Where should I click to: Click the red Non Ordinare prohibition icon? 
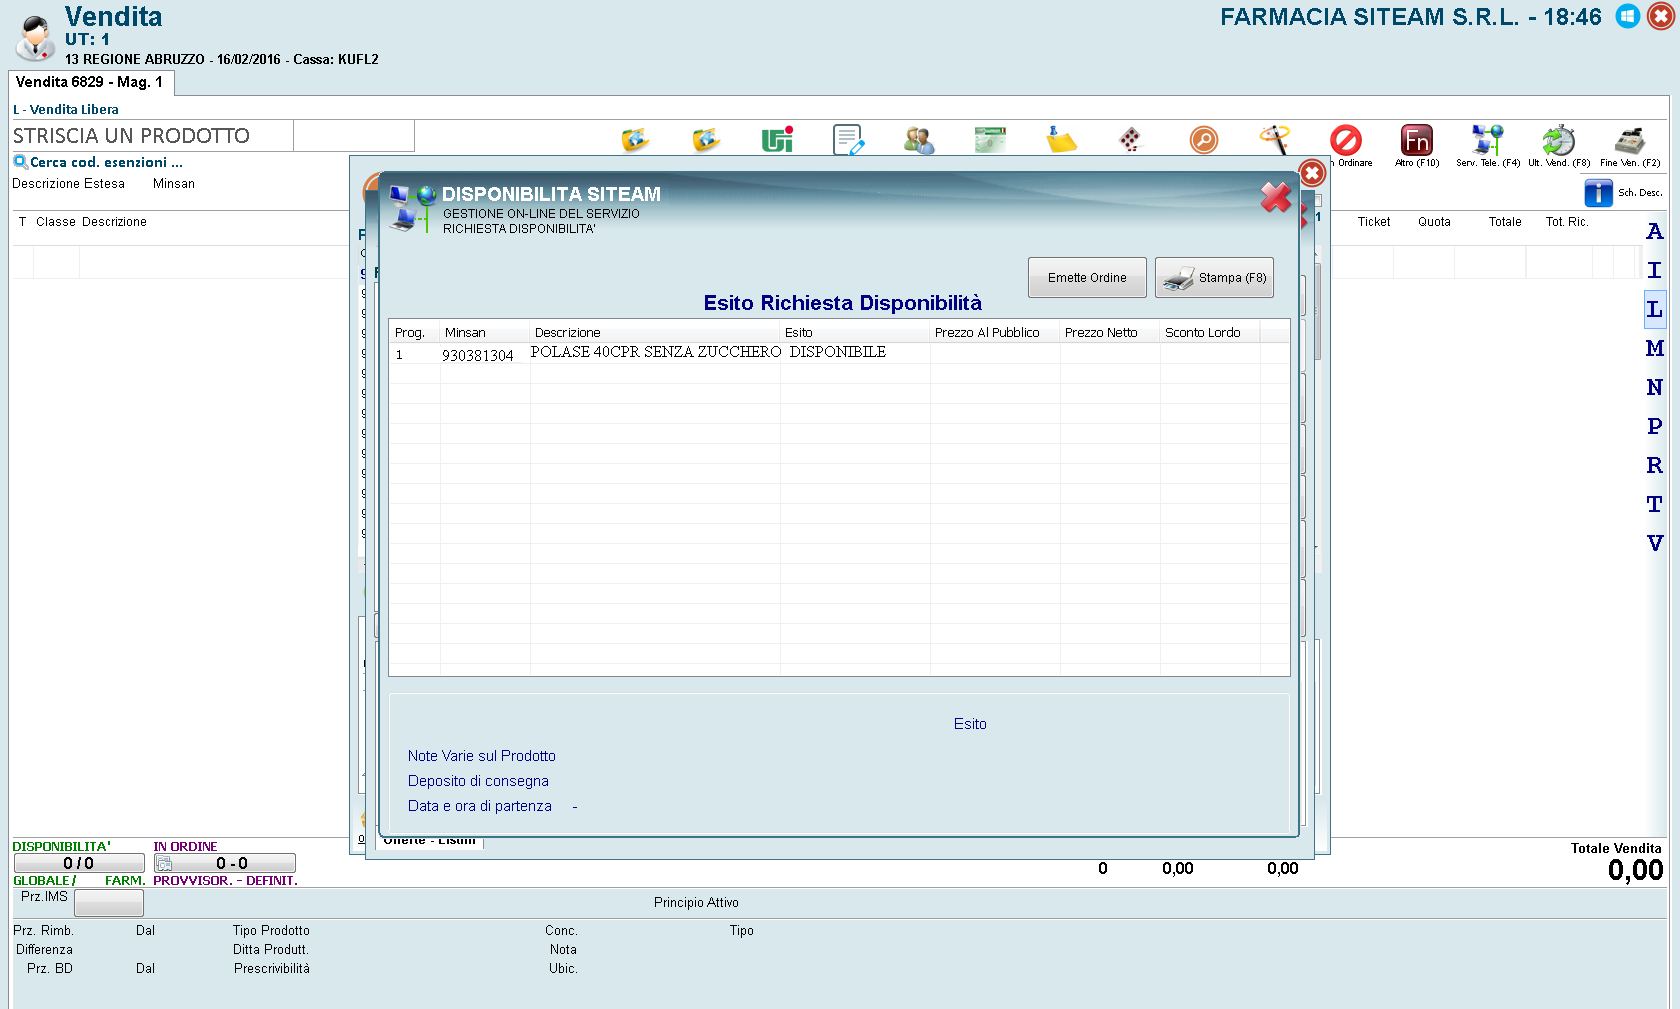(1346, 140)
